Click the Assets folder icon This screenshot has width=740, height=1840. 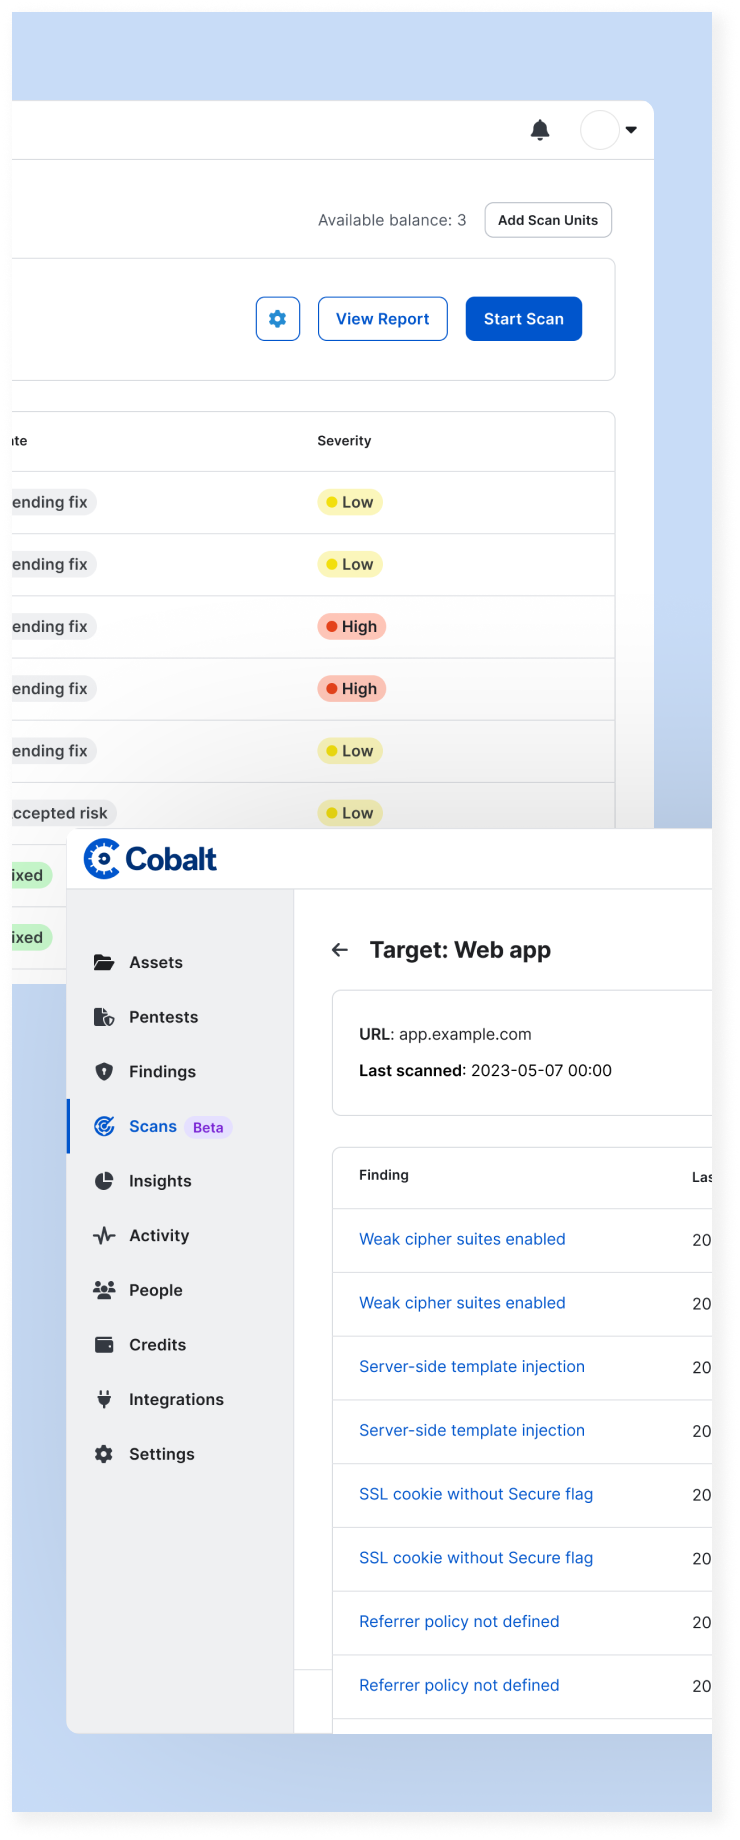(104, 962)
